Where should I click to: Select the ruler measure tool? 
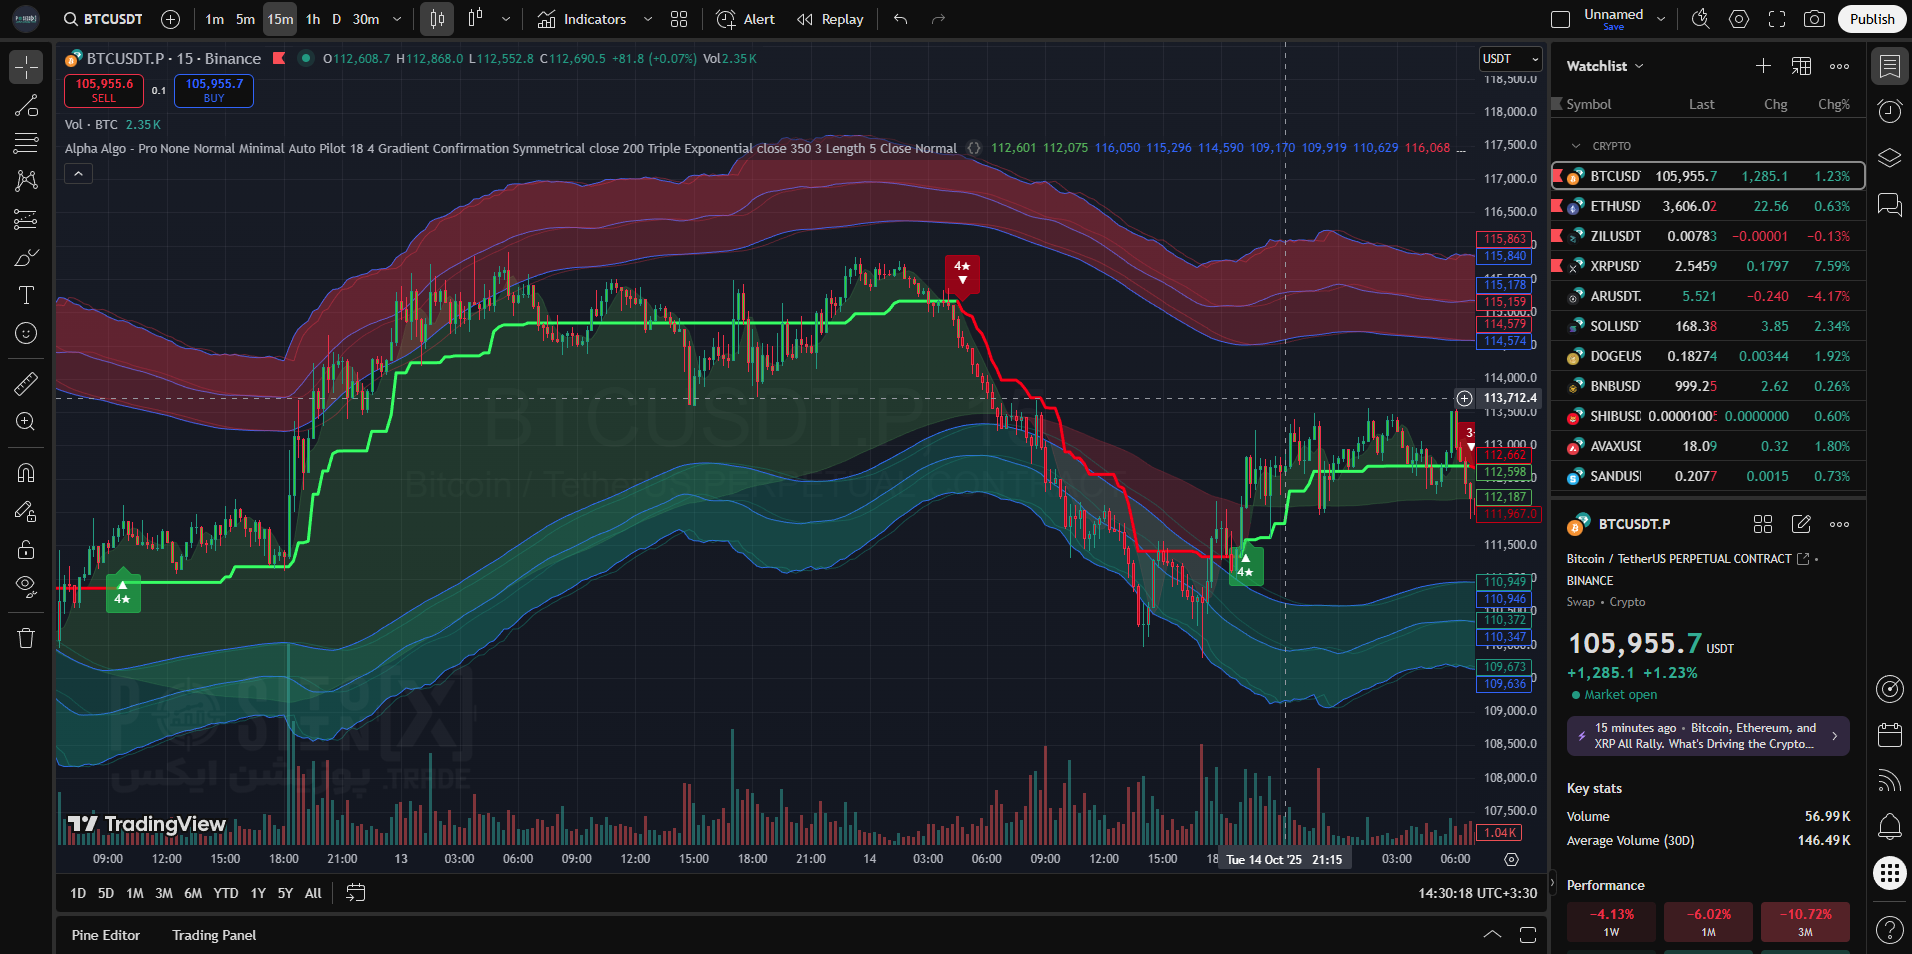click(x=26, y=383)
